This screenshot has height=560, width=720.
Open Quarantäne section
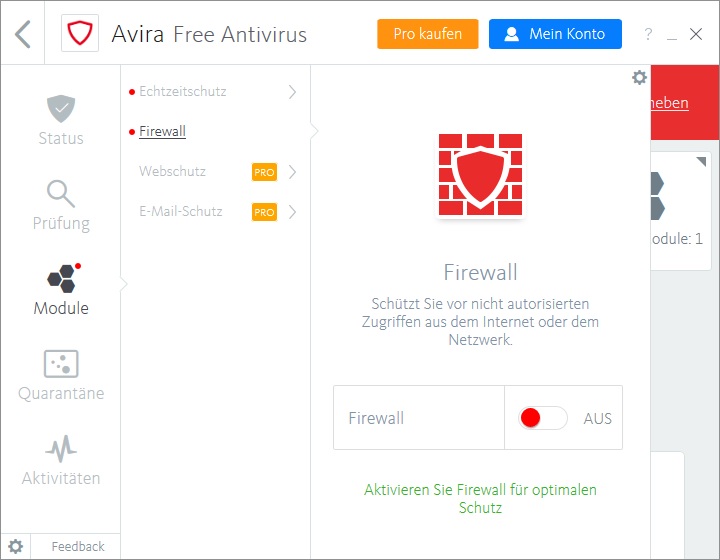click(x=61, y=375)
